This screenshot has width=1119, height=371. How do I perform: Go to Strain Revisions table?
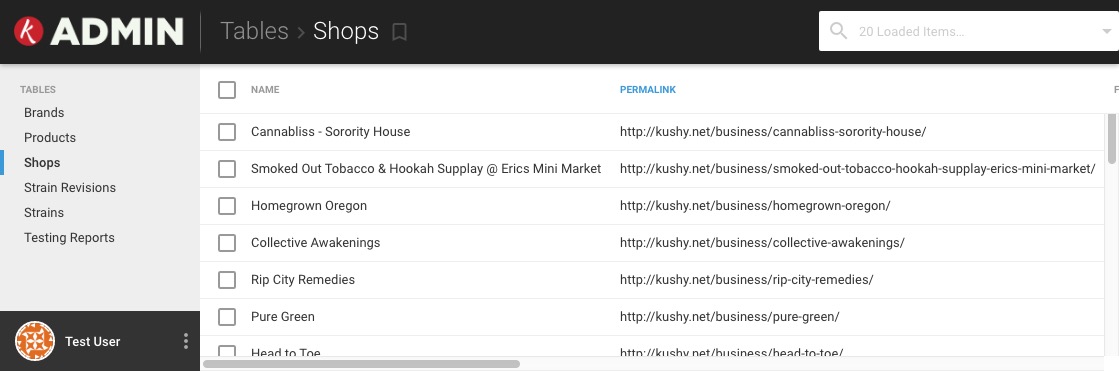(x=70, y=188)
